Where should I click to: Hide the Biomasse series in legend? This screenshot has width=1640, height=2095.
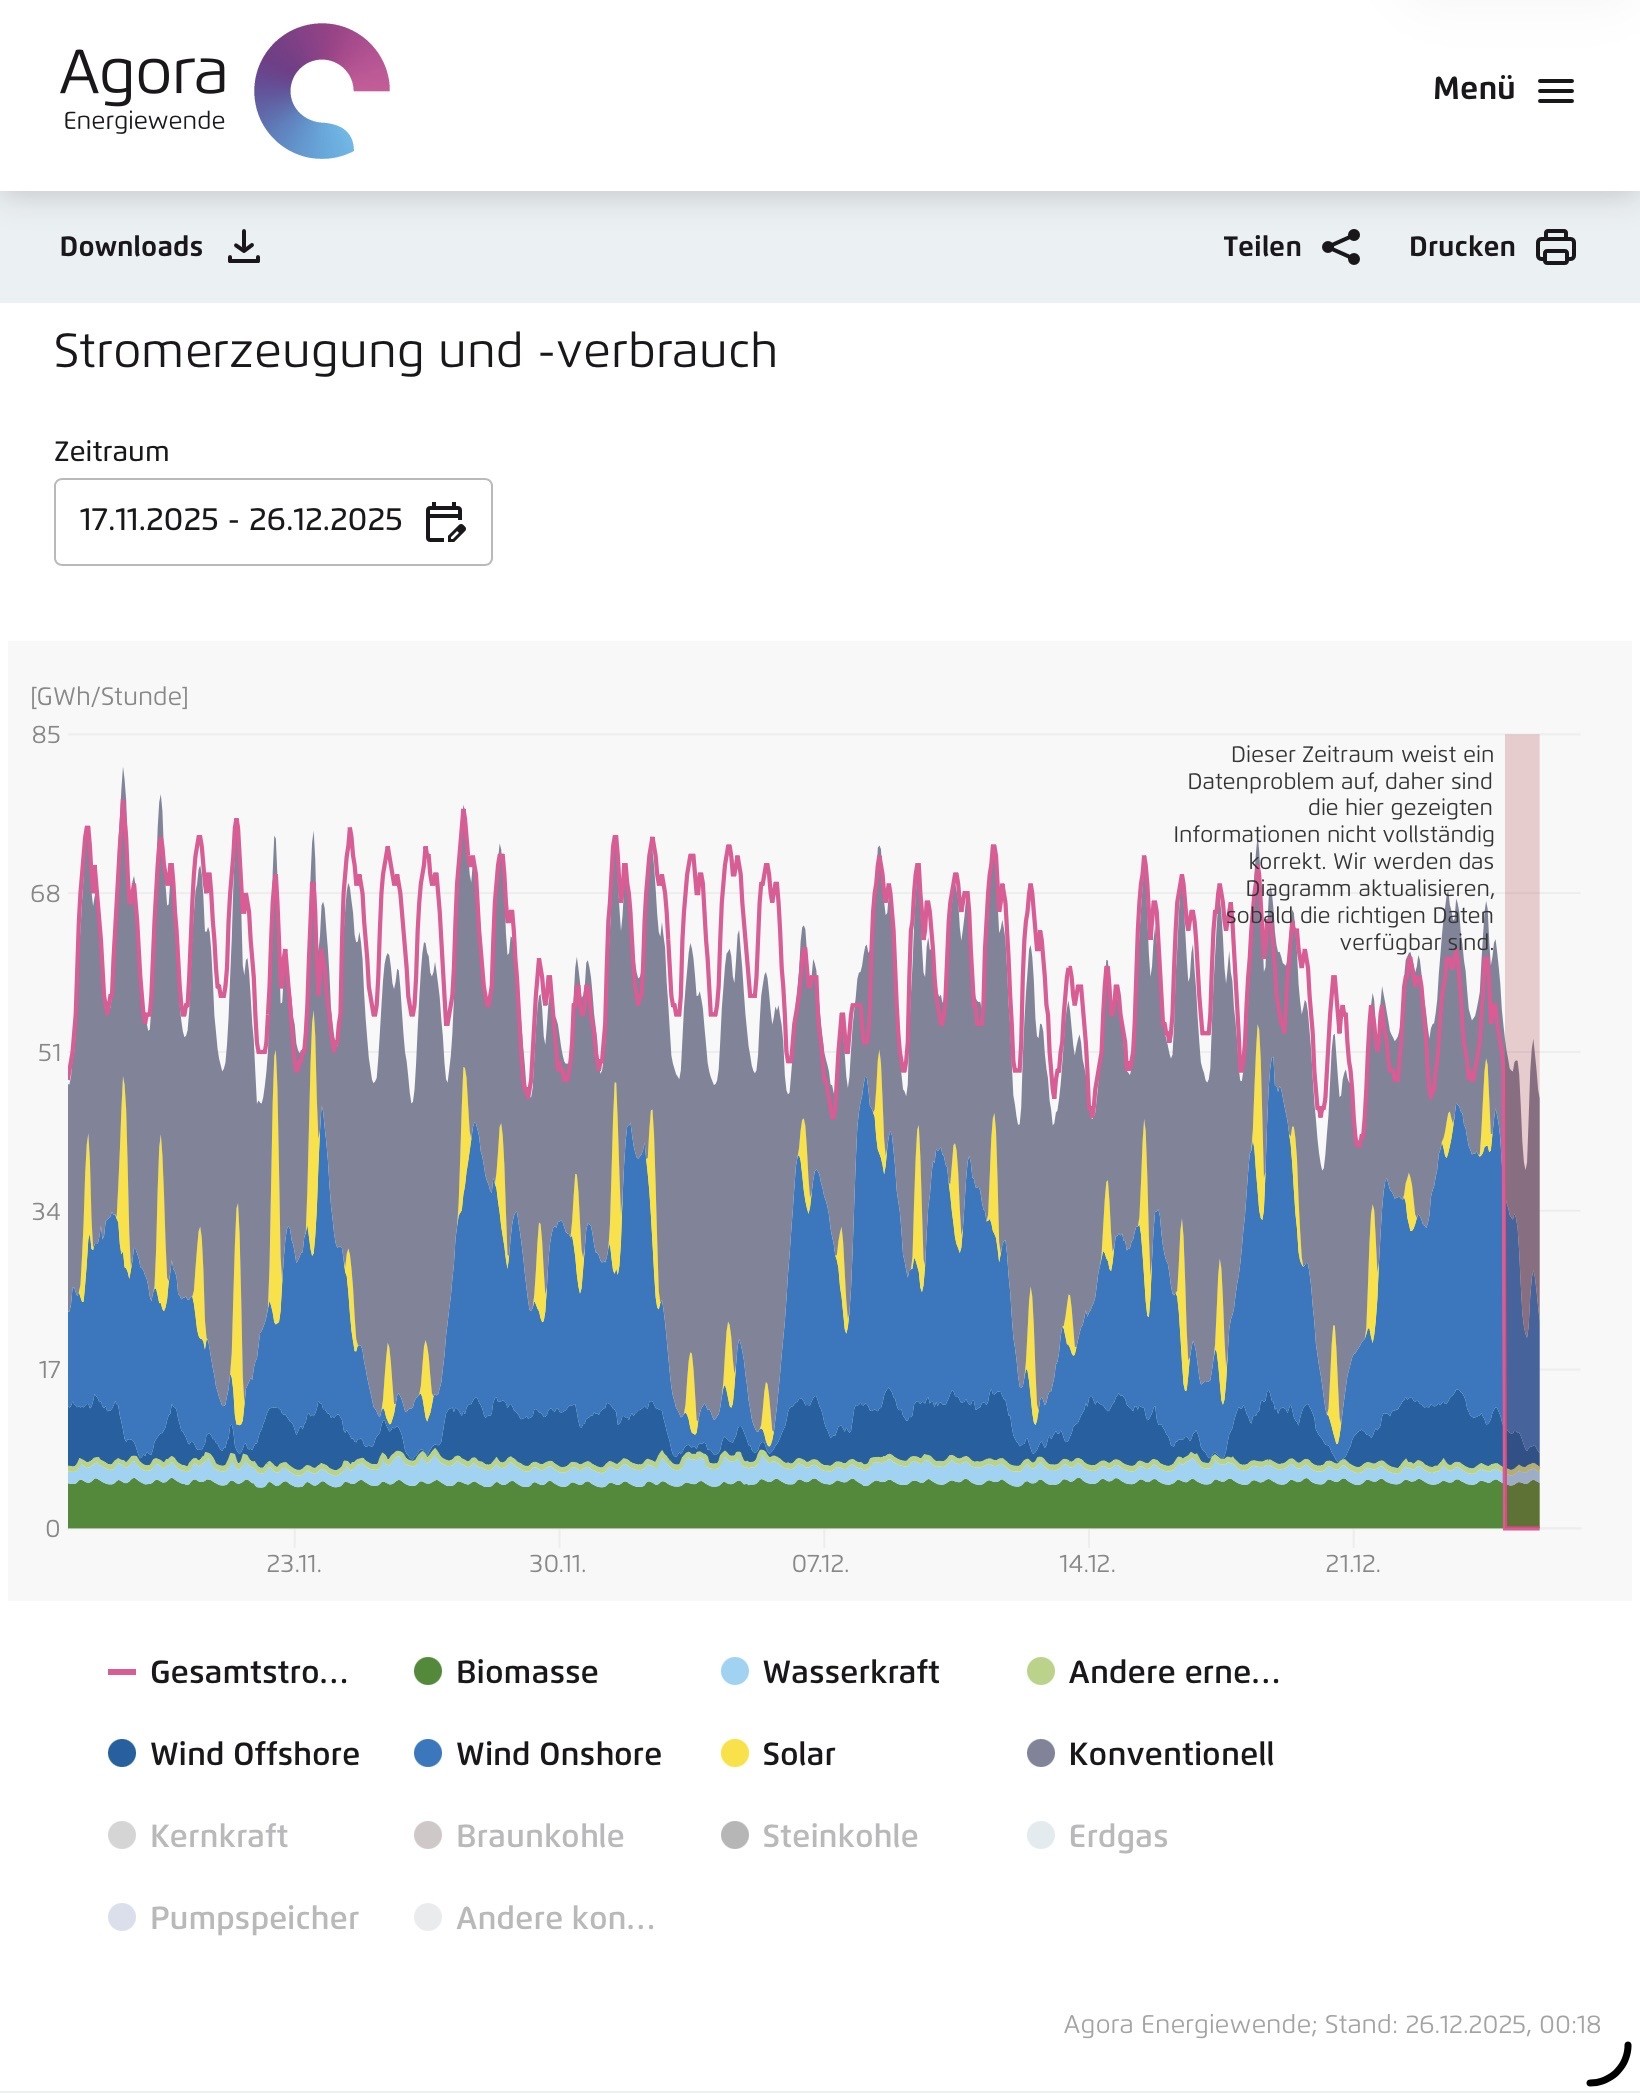point(526,1672)
